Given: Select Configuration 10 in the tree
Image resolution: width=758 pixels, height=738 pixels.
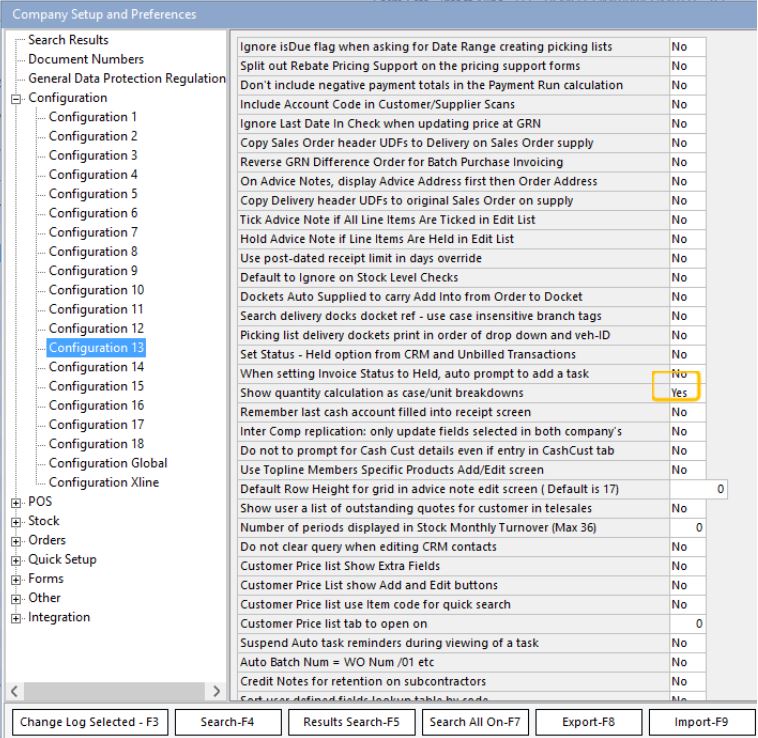Looking at the screenshot, I should click(96, 290).
